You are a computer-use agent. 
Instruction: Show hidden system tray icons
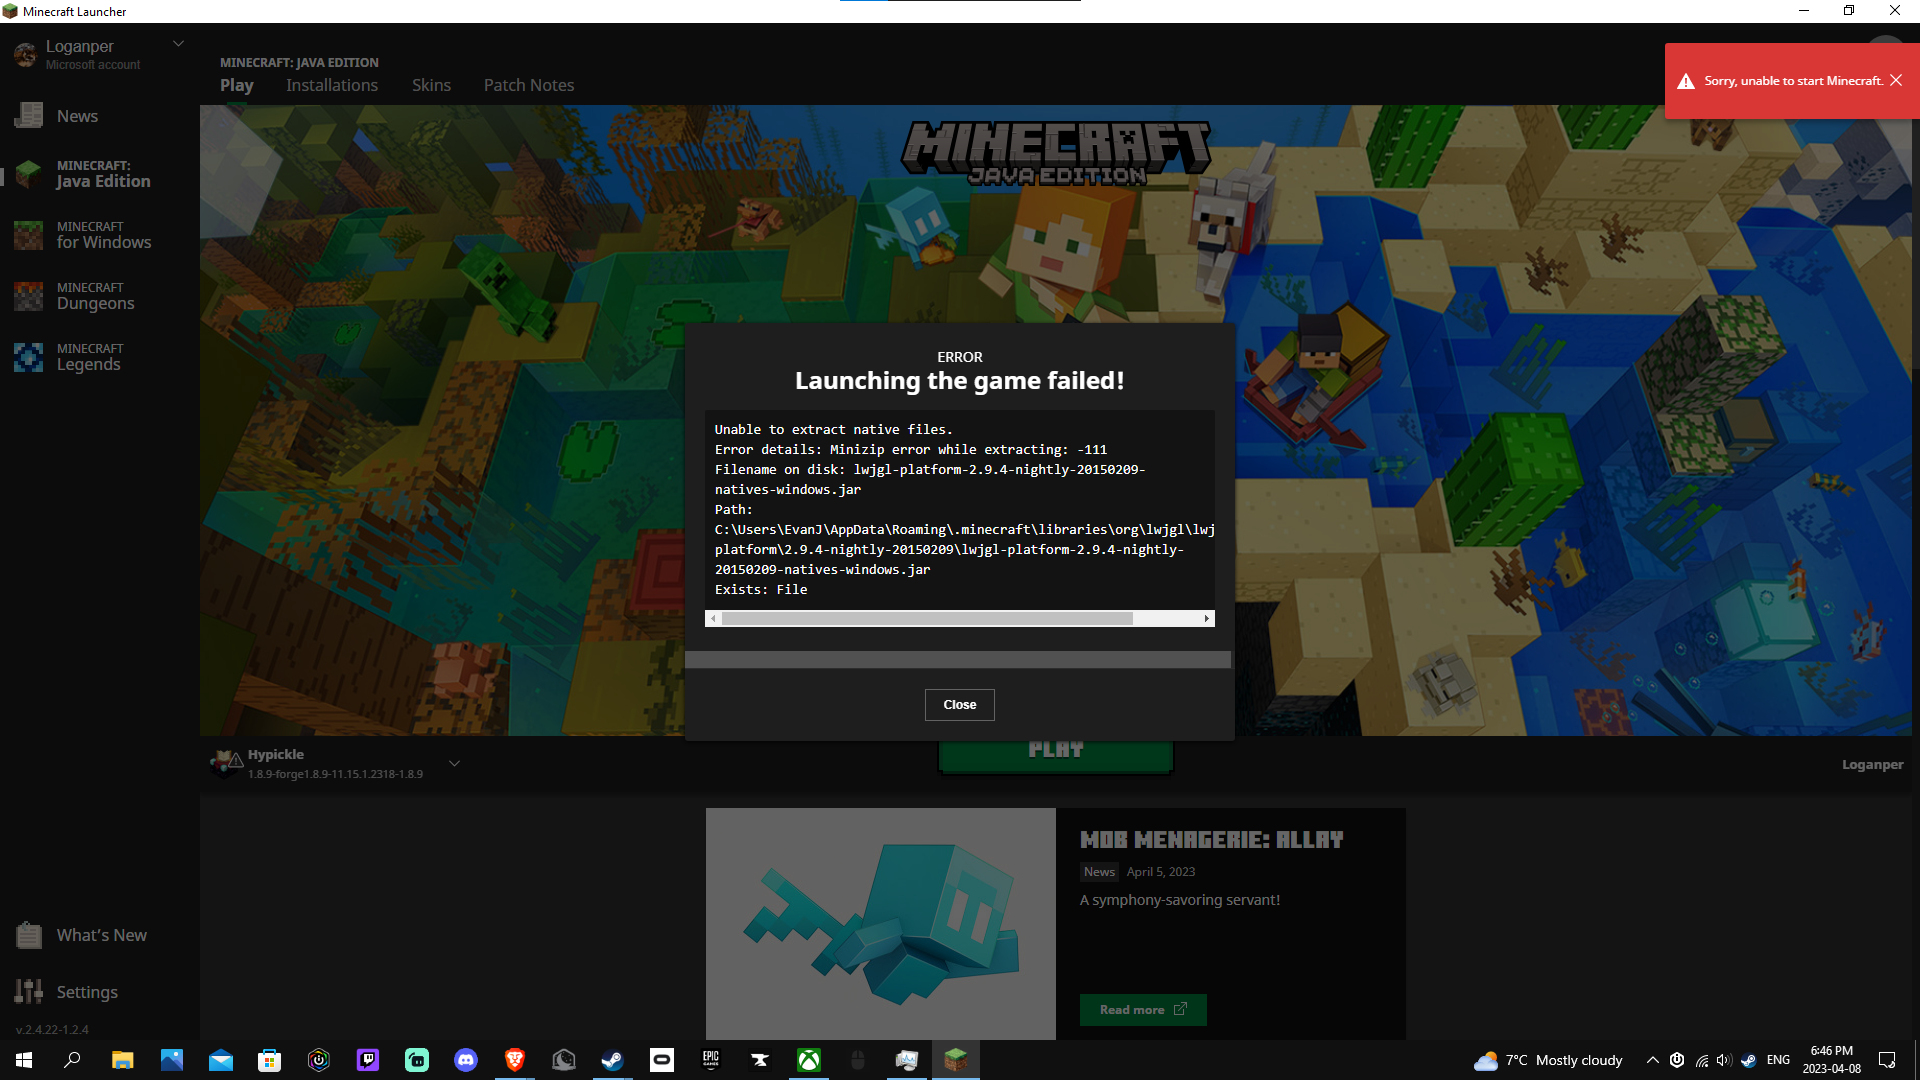[1652, 1060]
